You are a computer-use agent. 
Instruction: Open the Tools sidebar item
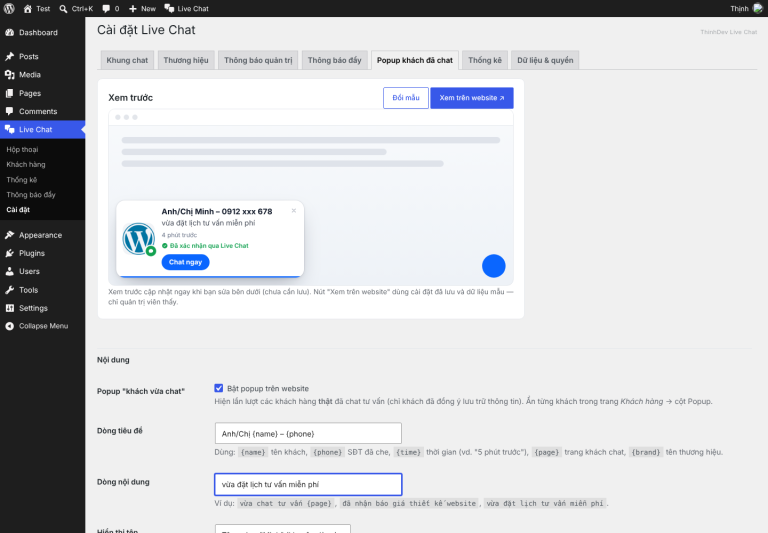coord(43,290)
